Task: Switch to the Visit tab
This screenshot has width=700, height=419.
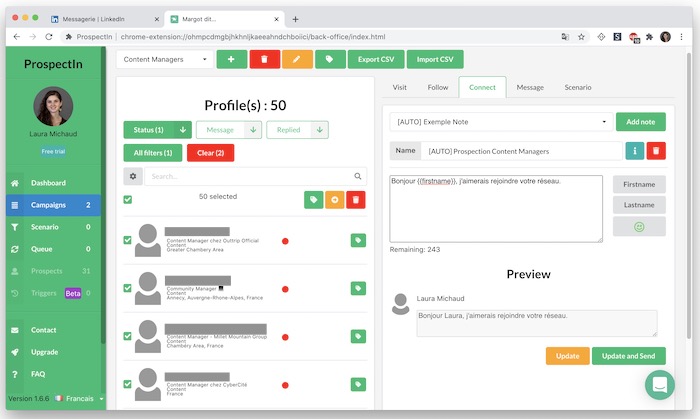Action: 400,87
